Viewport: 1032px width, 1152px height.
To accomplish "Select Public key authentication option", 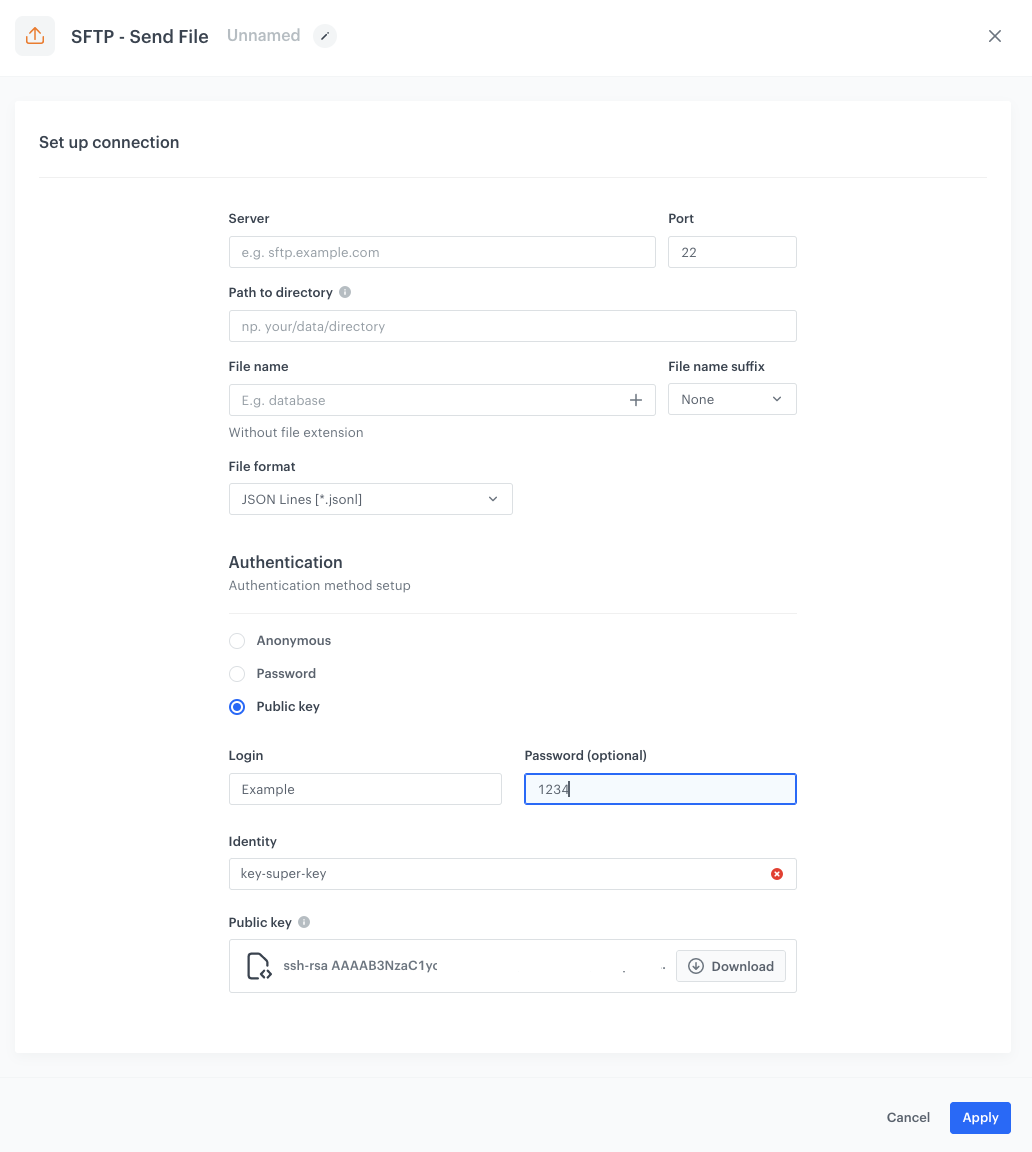I will [237, 707].
